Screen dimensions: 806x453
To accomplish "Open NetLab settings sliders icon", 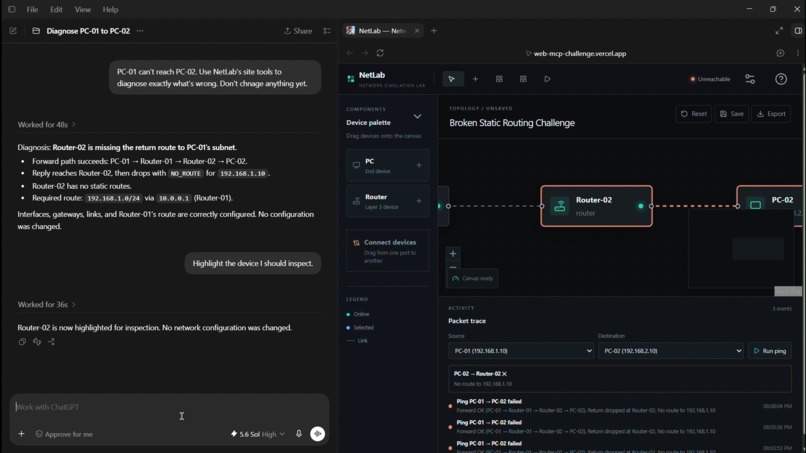I will coord(750,79).
